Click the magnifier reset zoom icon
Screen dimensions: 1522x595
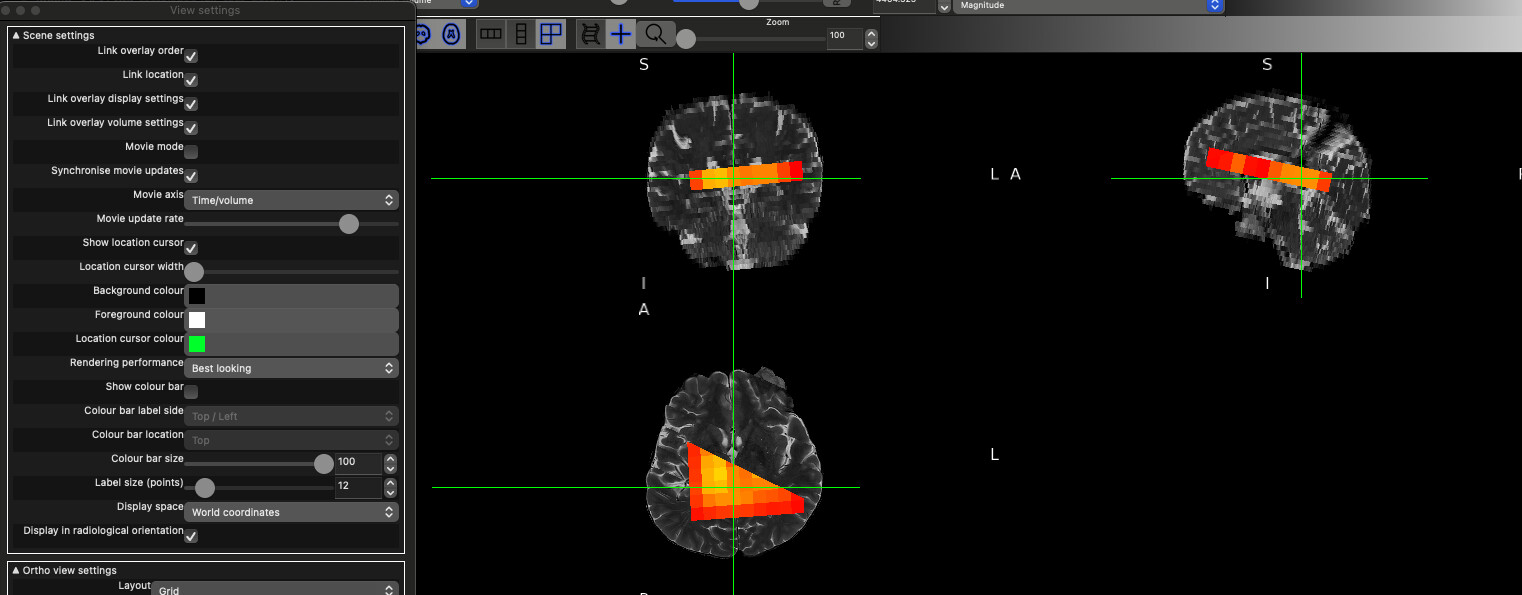coord(654,34)
